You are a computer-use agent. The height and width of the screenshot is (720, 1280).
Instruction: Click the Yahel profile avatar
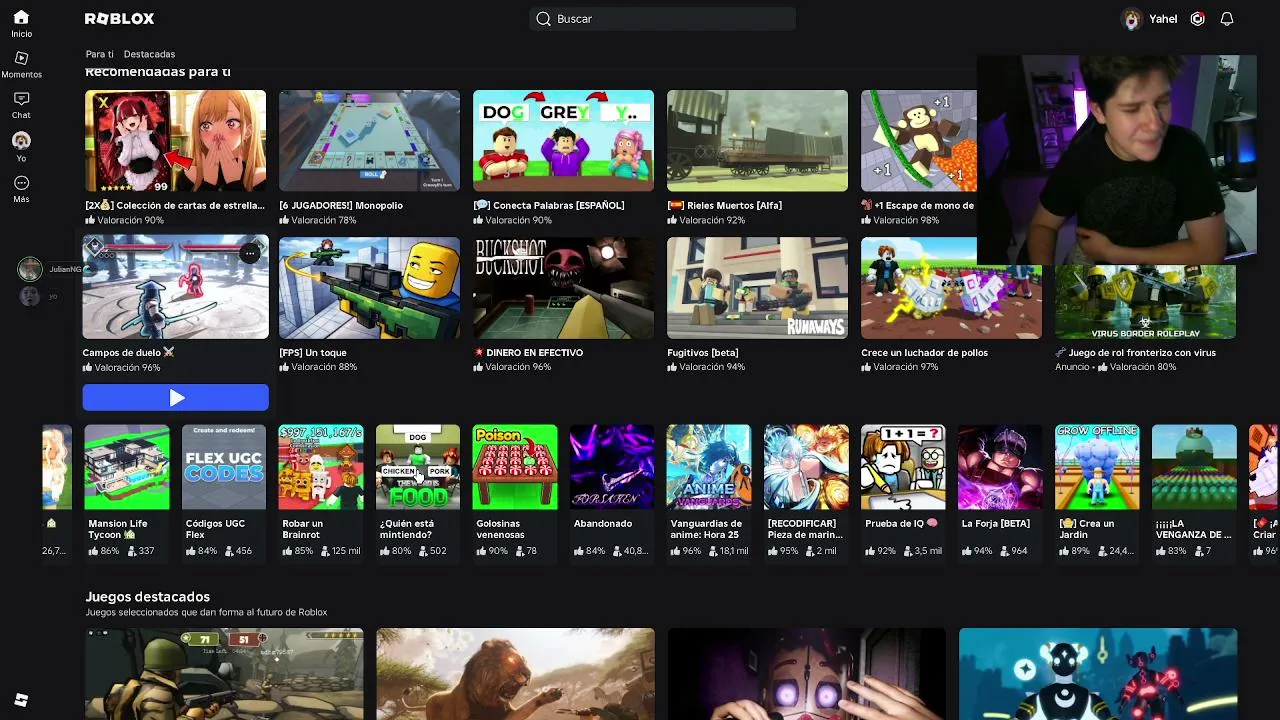(1132, 19)
